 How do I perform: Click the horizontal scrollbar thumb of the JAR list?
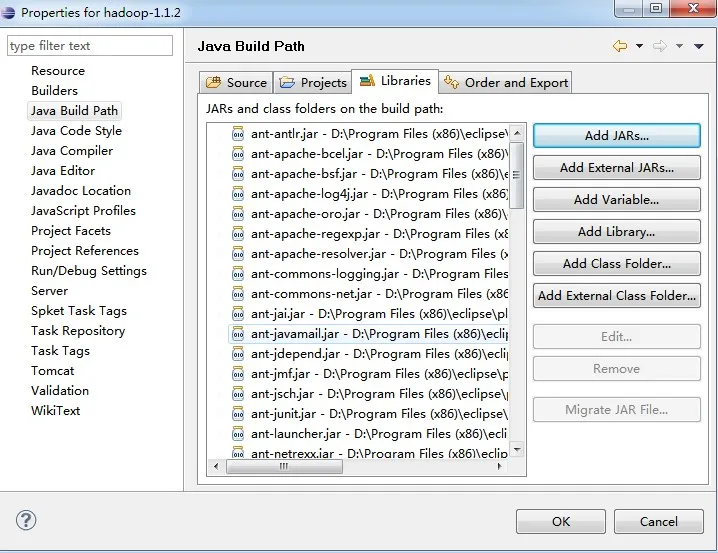[284, 466]
